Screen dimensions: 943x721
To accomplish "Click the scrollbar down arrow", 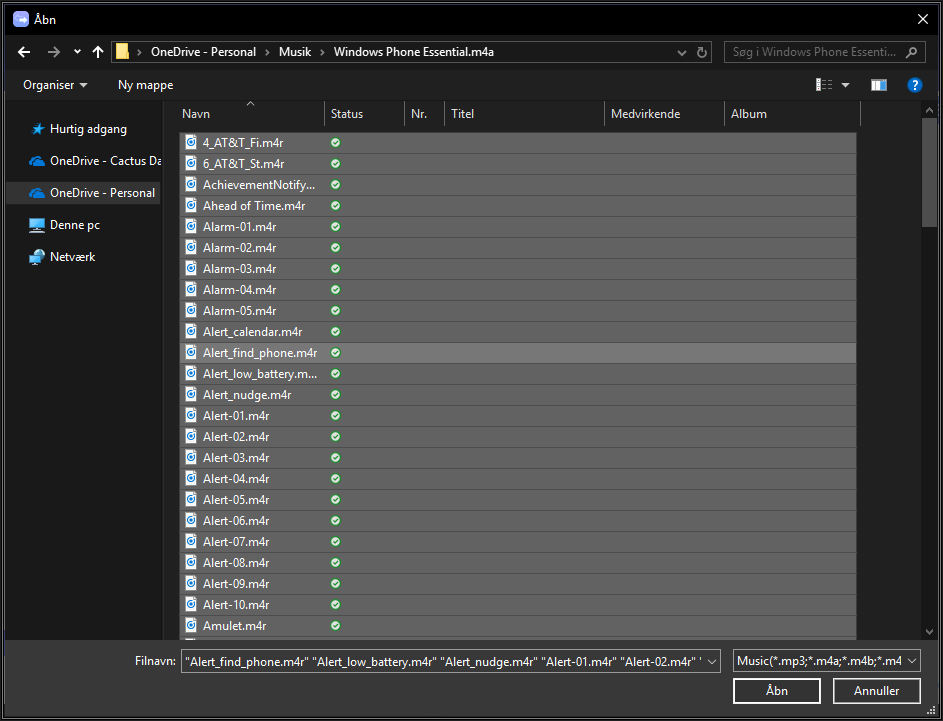I will pyautogui.click(x=929, y=631).
